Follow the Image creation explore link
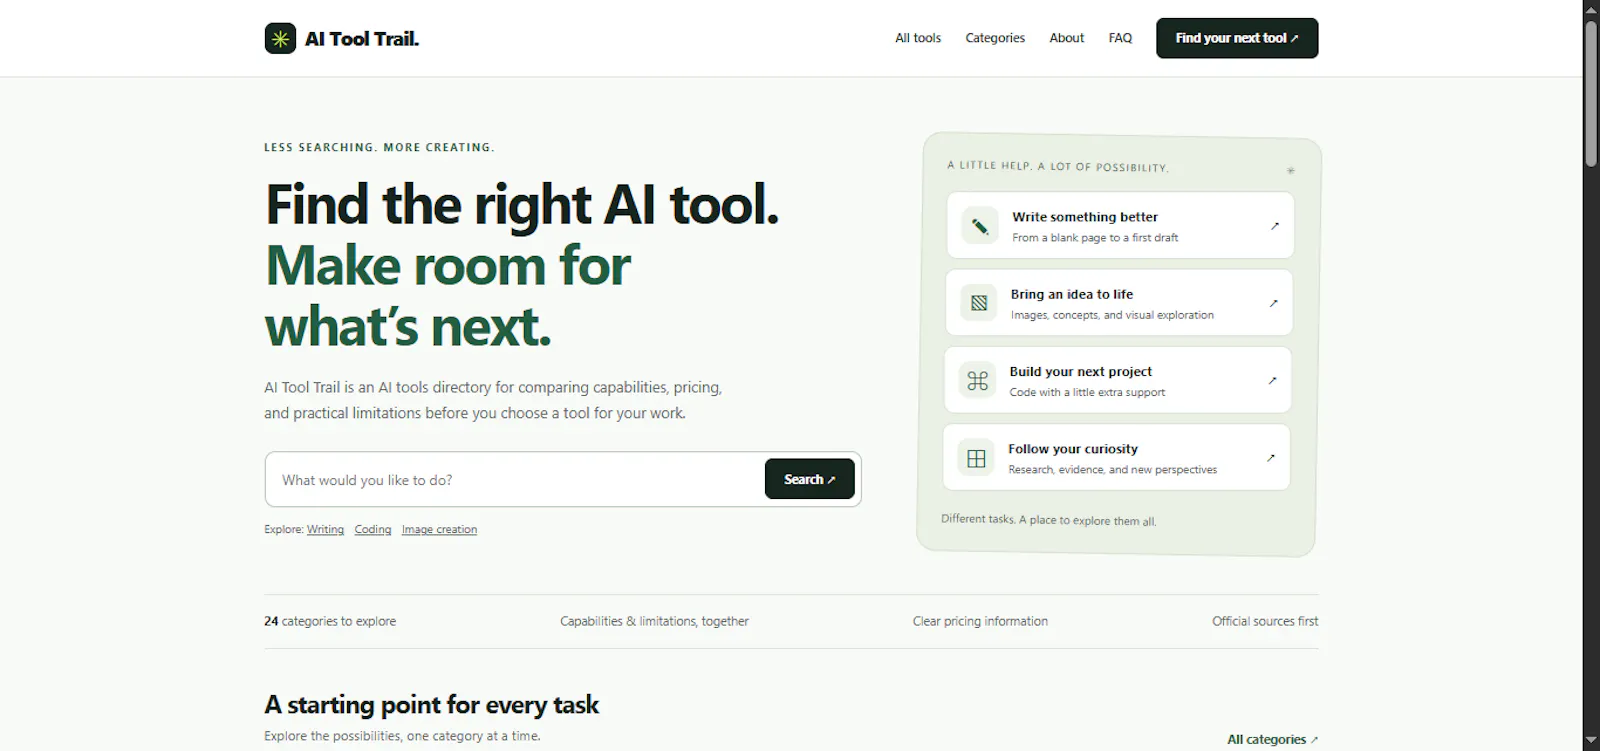This screenshot has width=1600, height=751. [439, 529]
